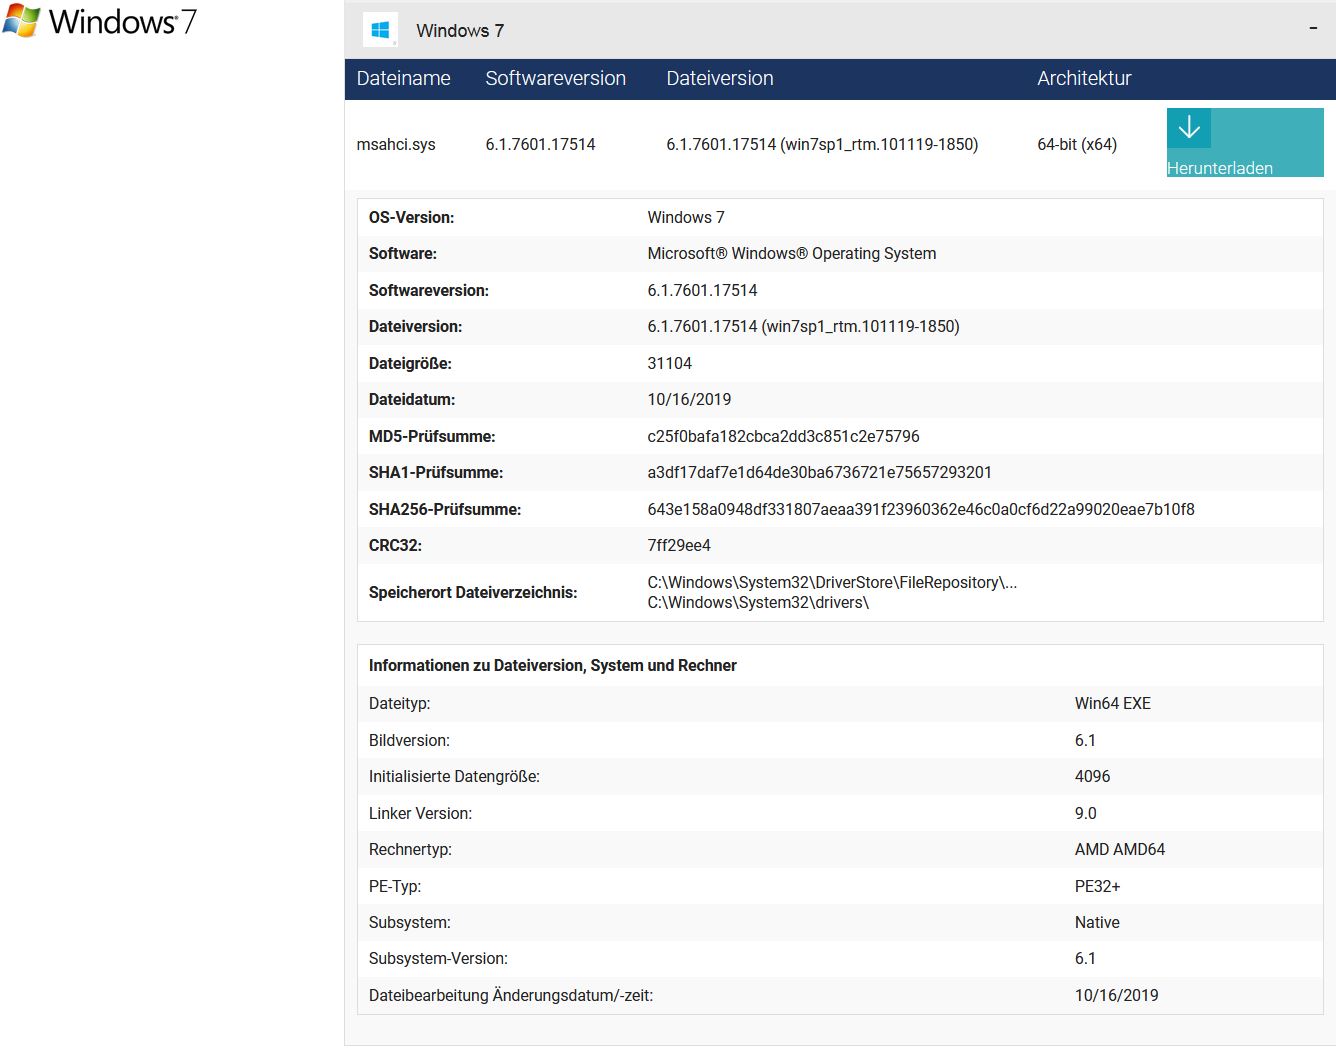
Task: Click the Subsystem-Version value 6.1
Action: click(1085, 958)
